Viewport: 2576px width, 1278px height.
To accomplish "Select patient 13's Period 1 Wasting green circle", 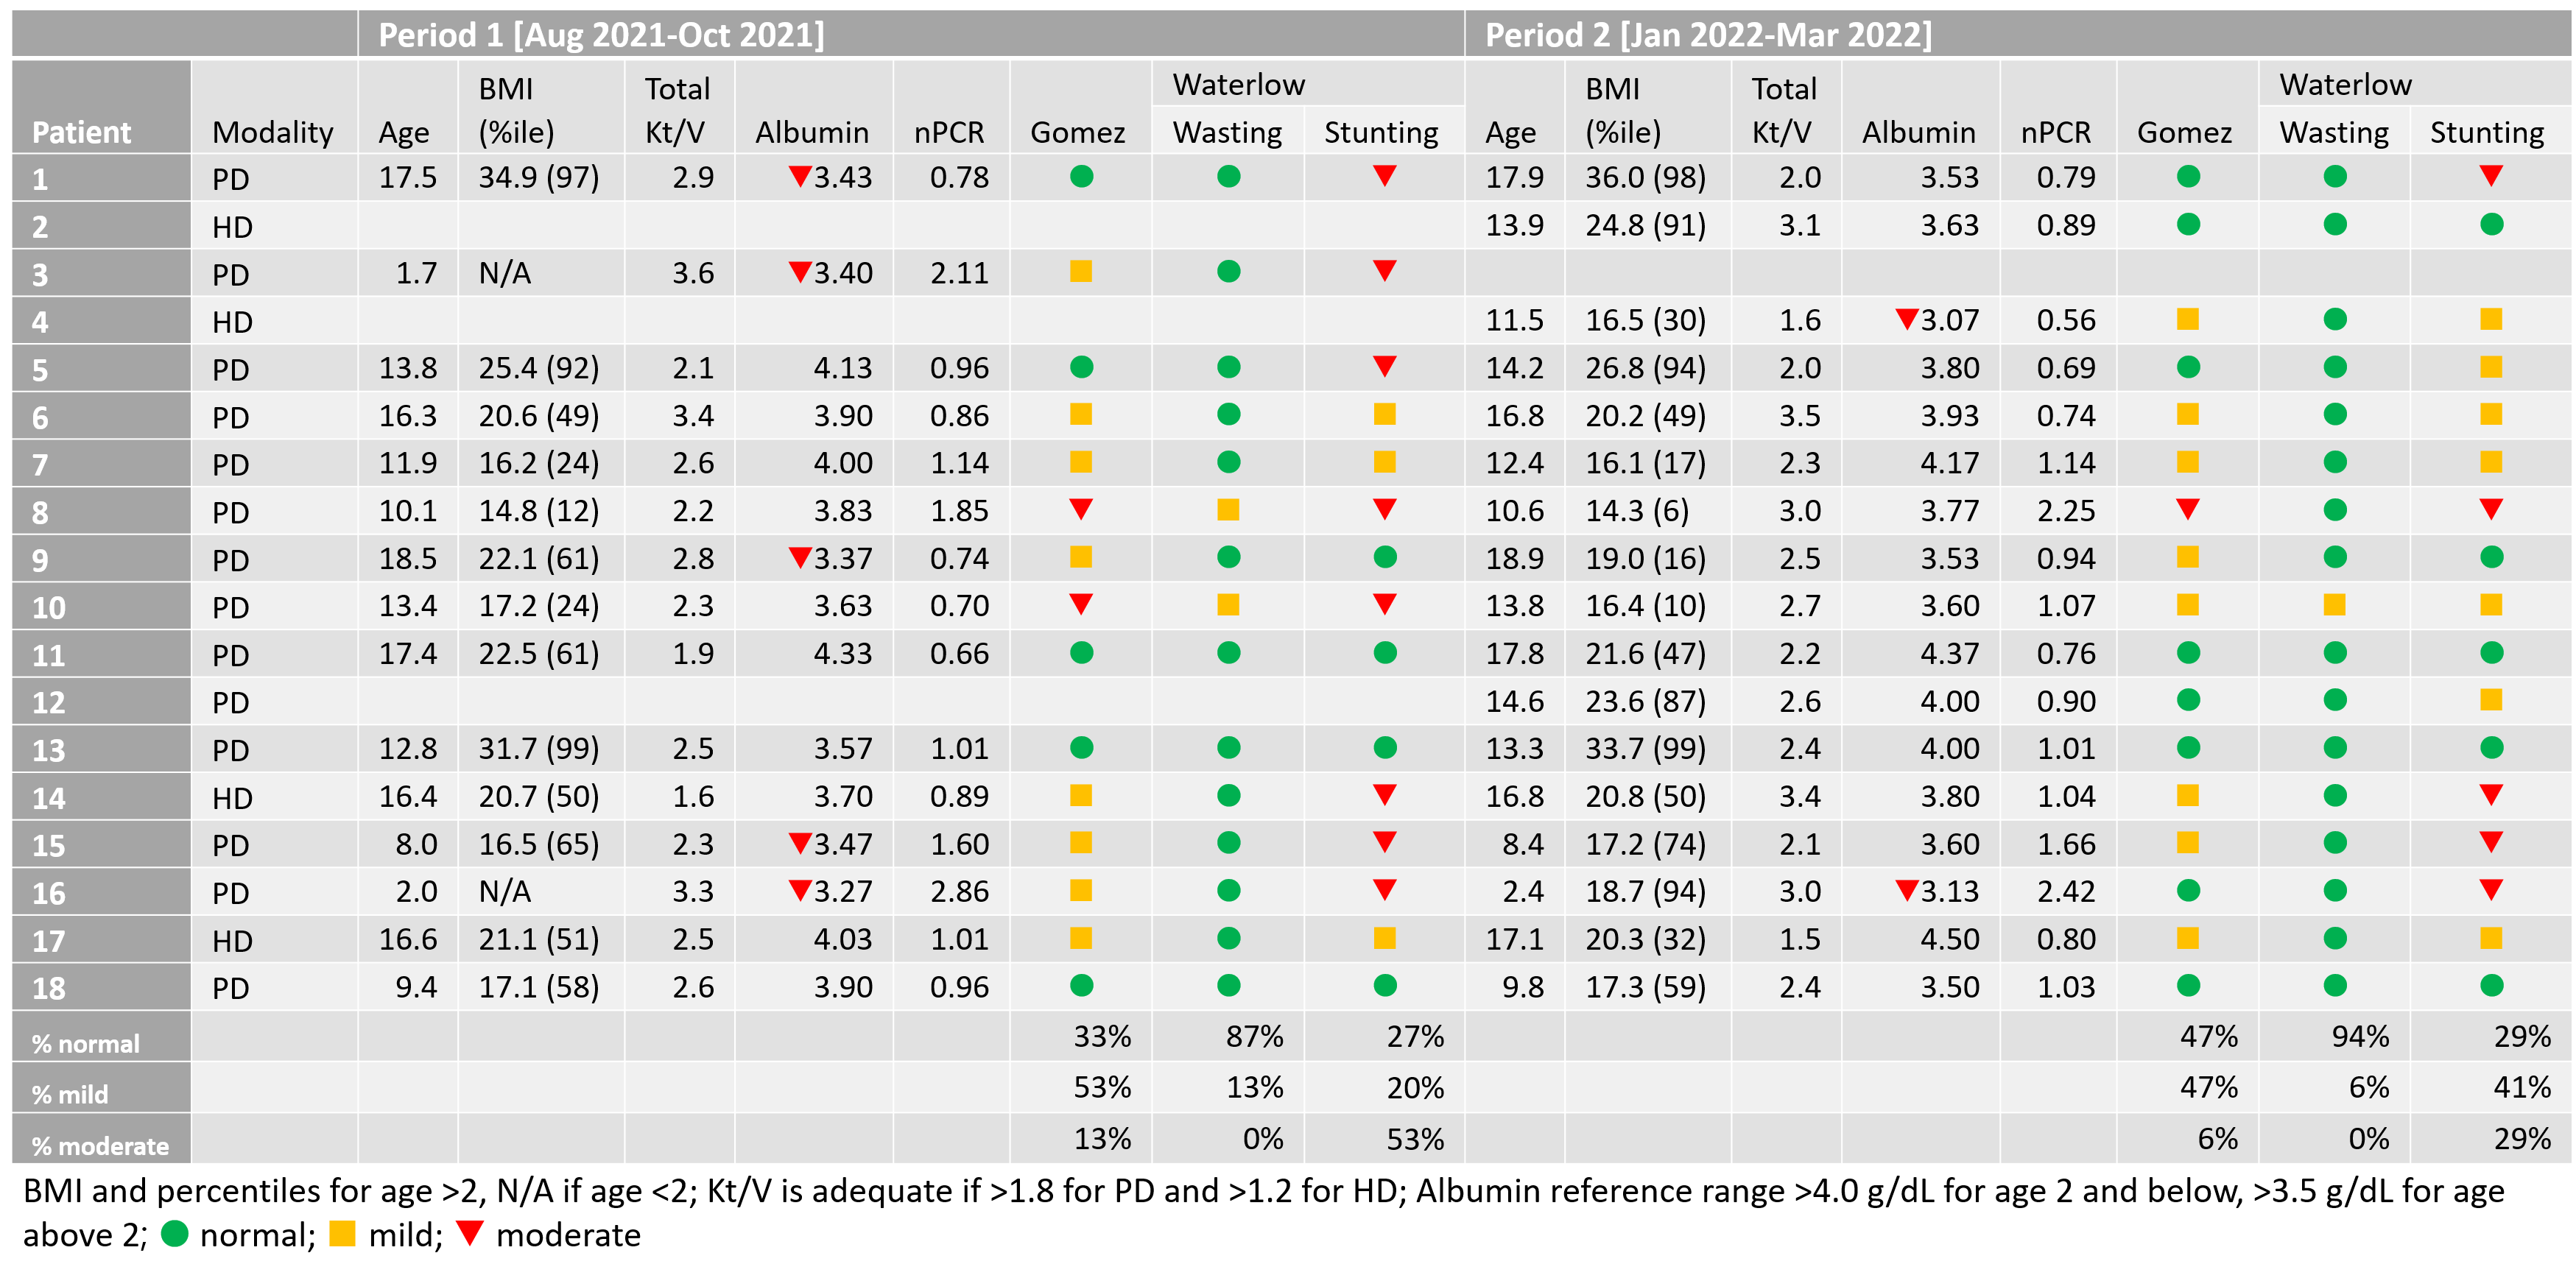I will coord(1229,747).
